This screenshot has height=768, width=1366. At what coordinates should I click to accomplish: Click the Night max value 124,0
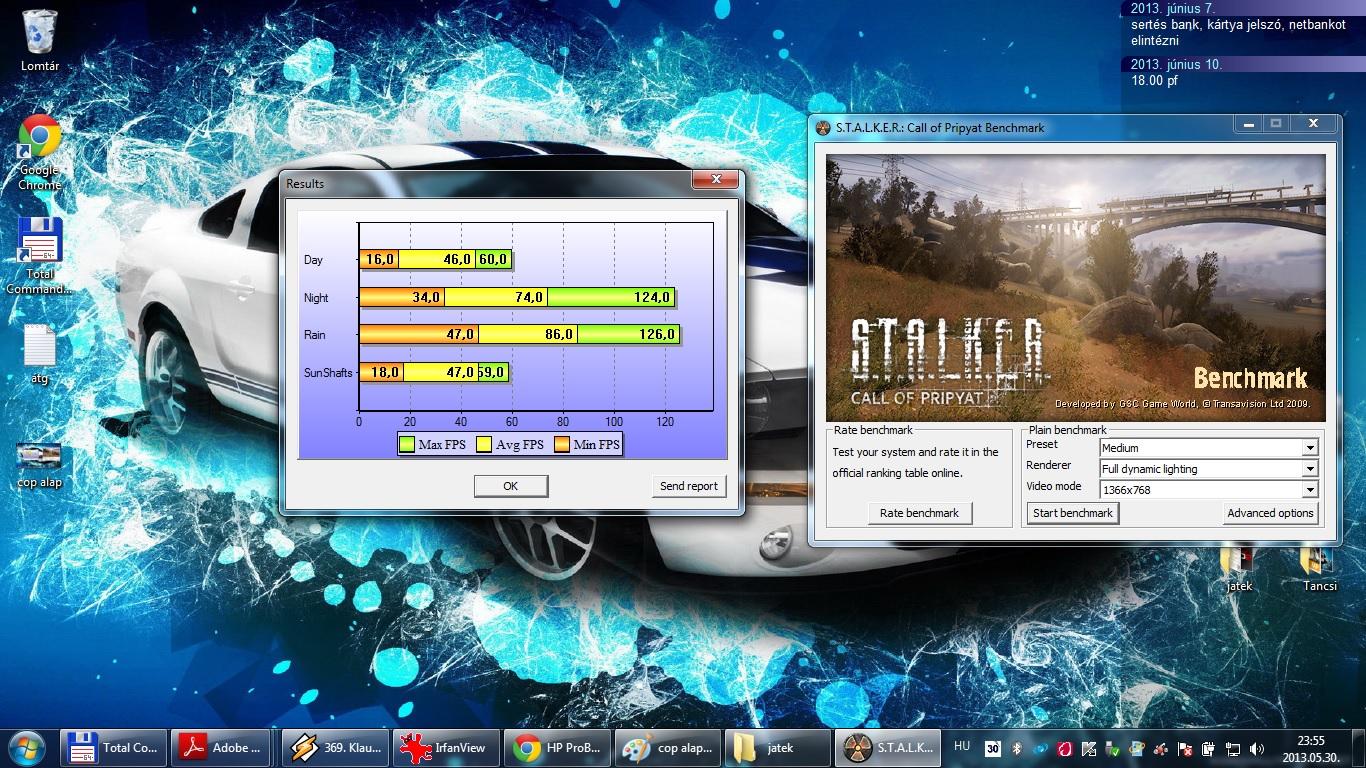[652, 297]
